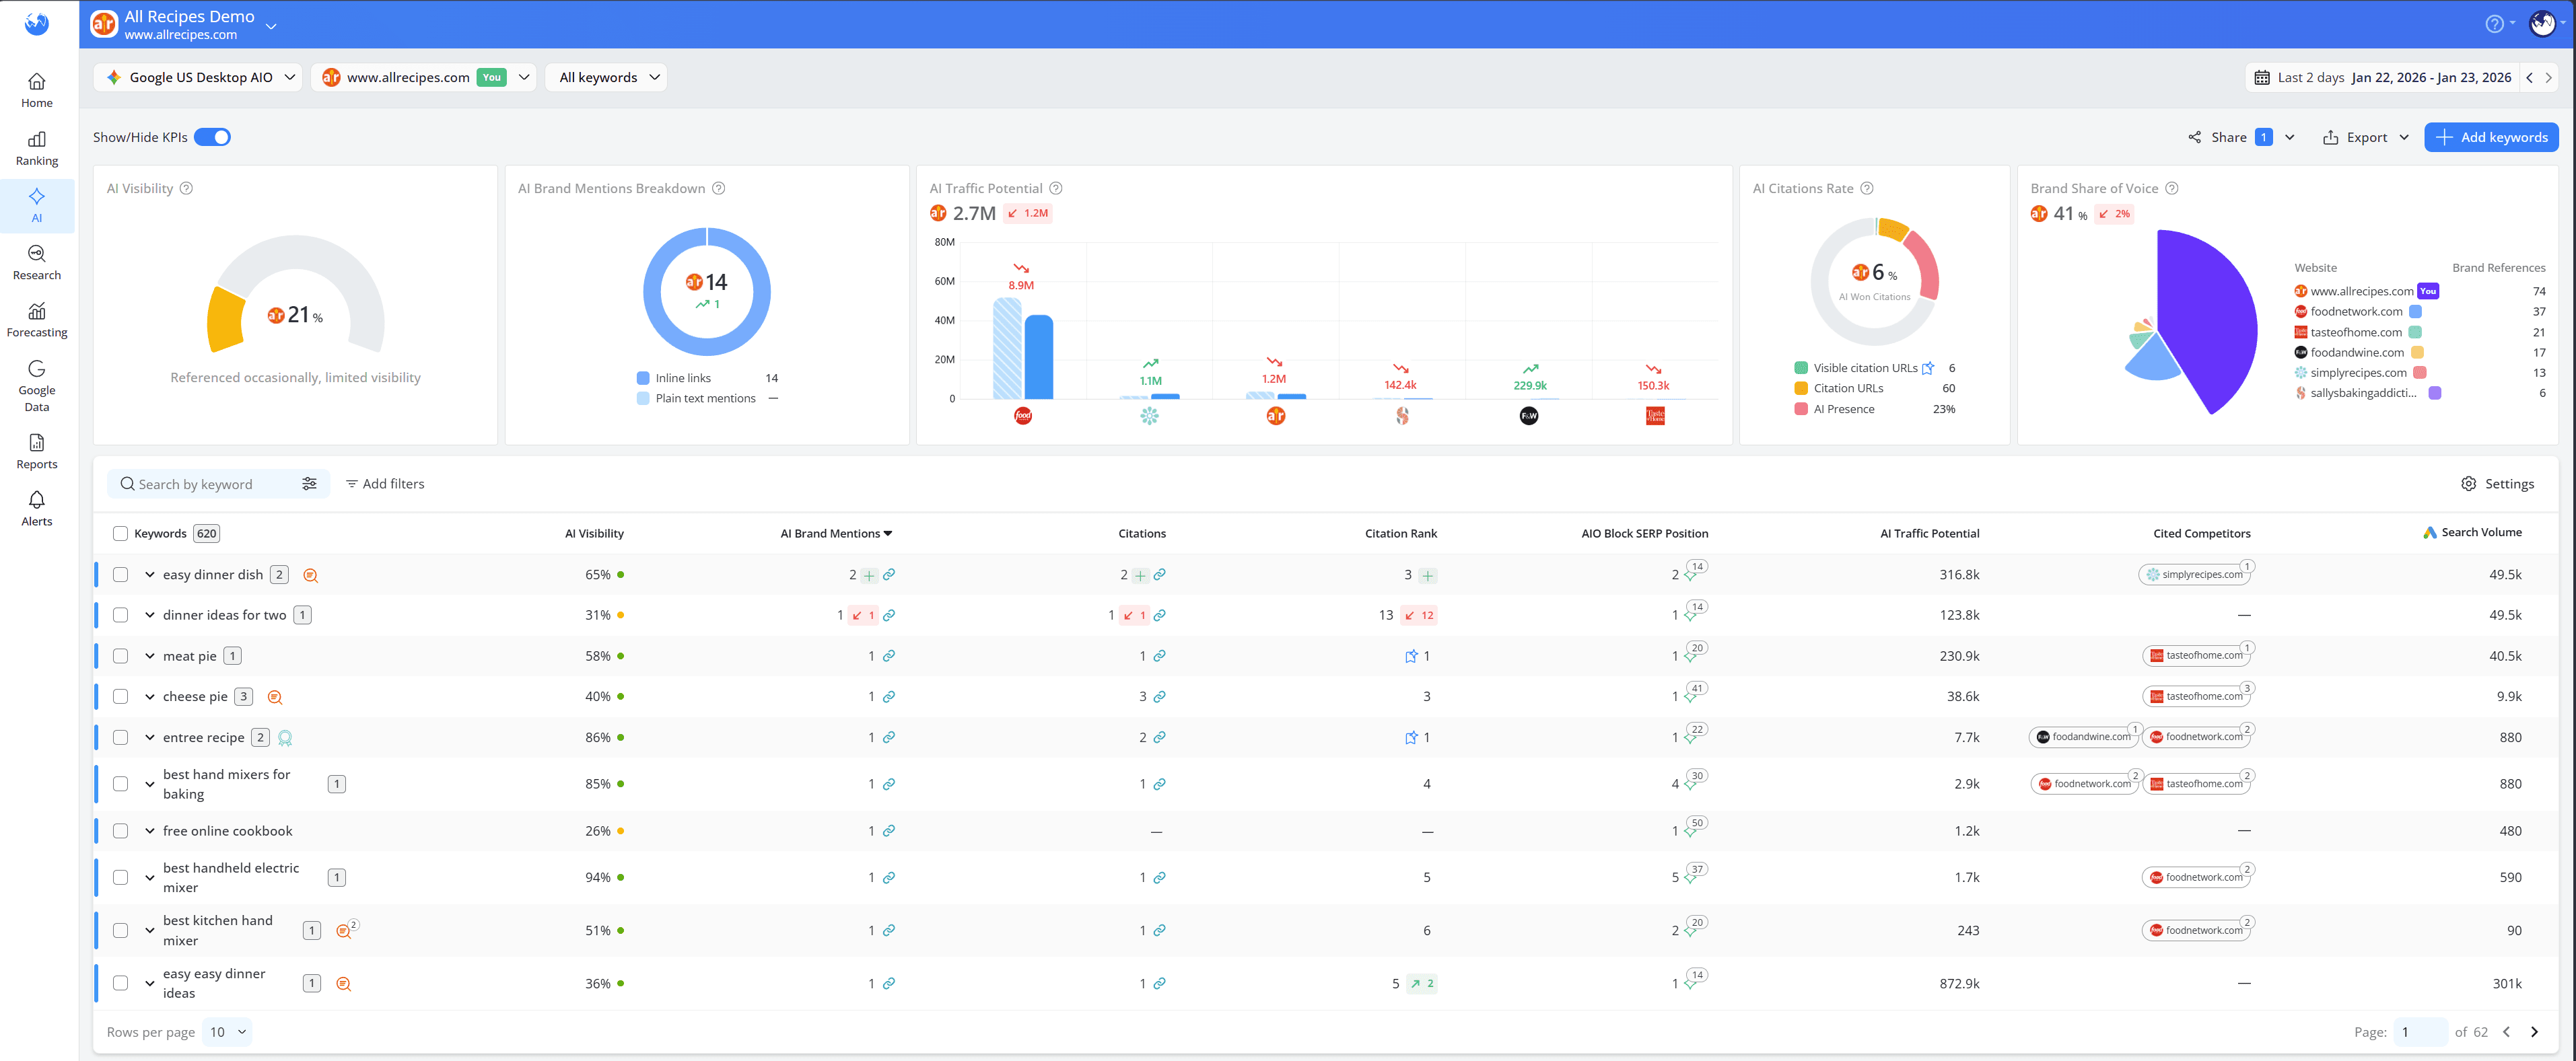Click the Add filters link
Viewport: 2576px width, 1061px height.
[385, 483]
